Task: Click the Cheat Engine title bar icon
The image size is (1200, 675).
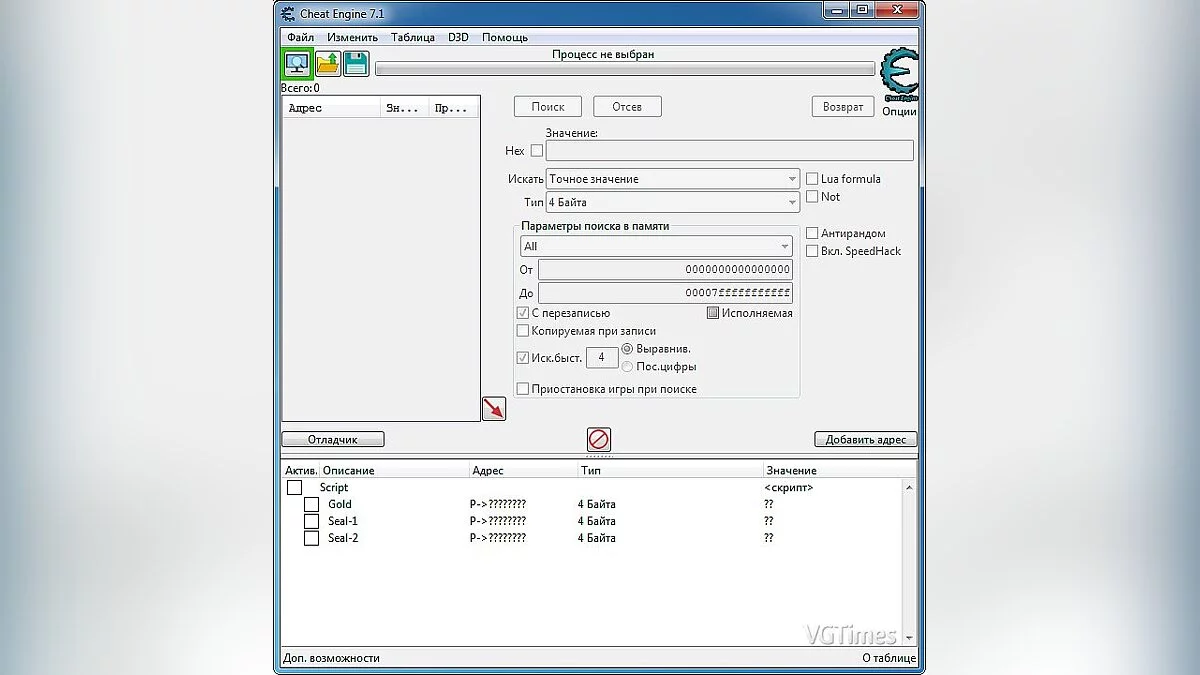Action: tap(288, 13)
